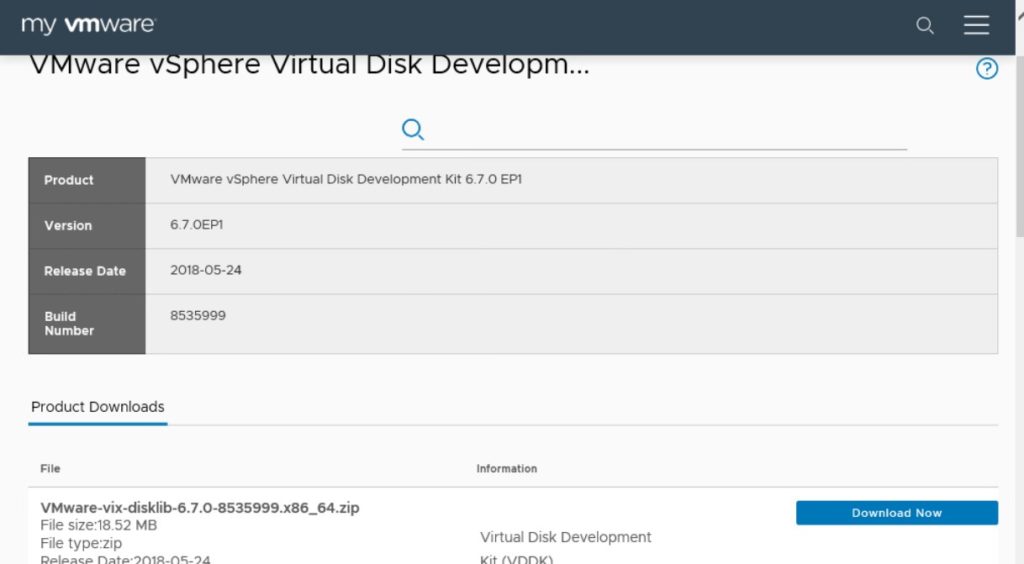Screen dimensions: 1024x564
Task: Open the header search magnifier icon
Action: tap(925, 25)
